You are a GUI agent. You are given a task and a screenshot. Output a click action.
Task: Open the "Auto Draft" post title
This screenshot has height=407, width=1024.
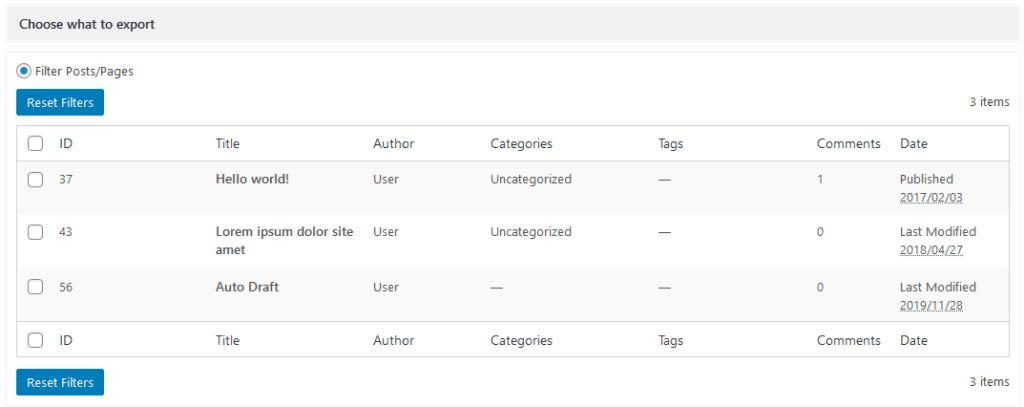pos(247,287)
